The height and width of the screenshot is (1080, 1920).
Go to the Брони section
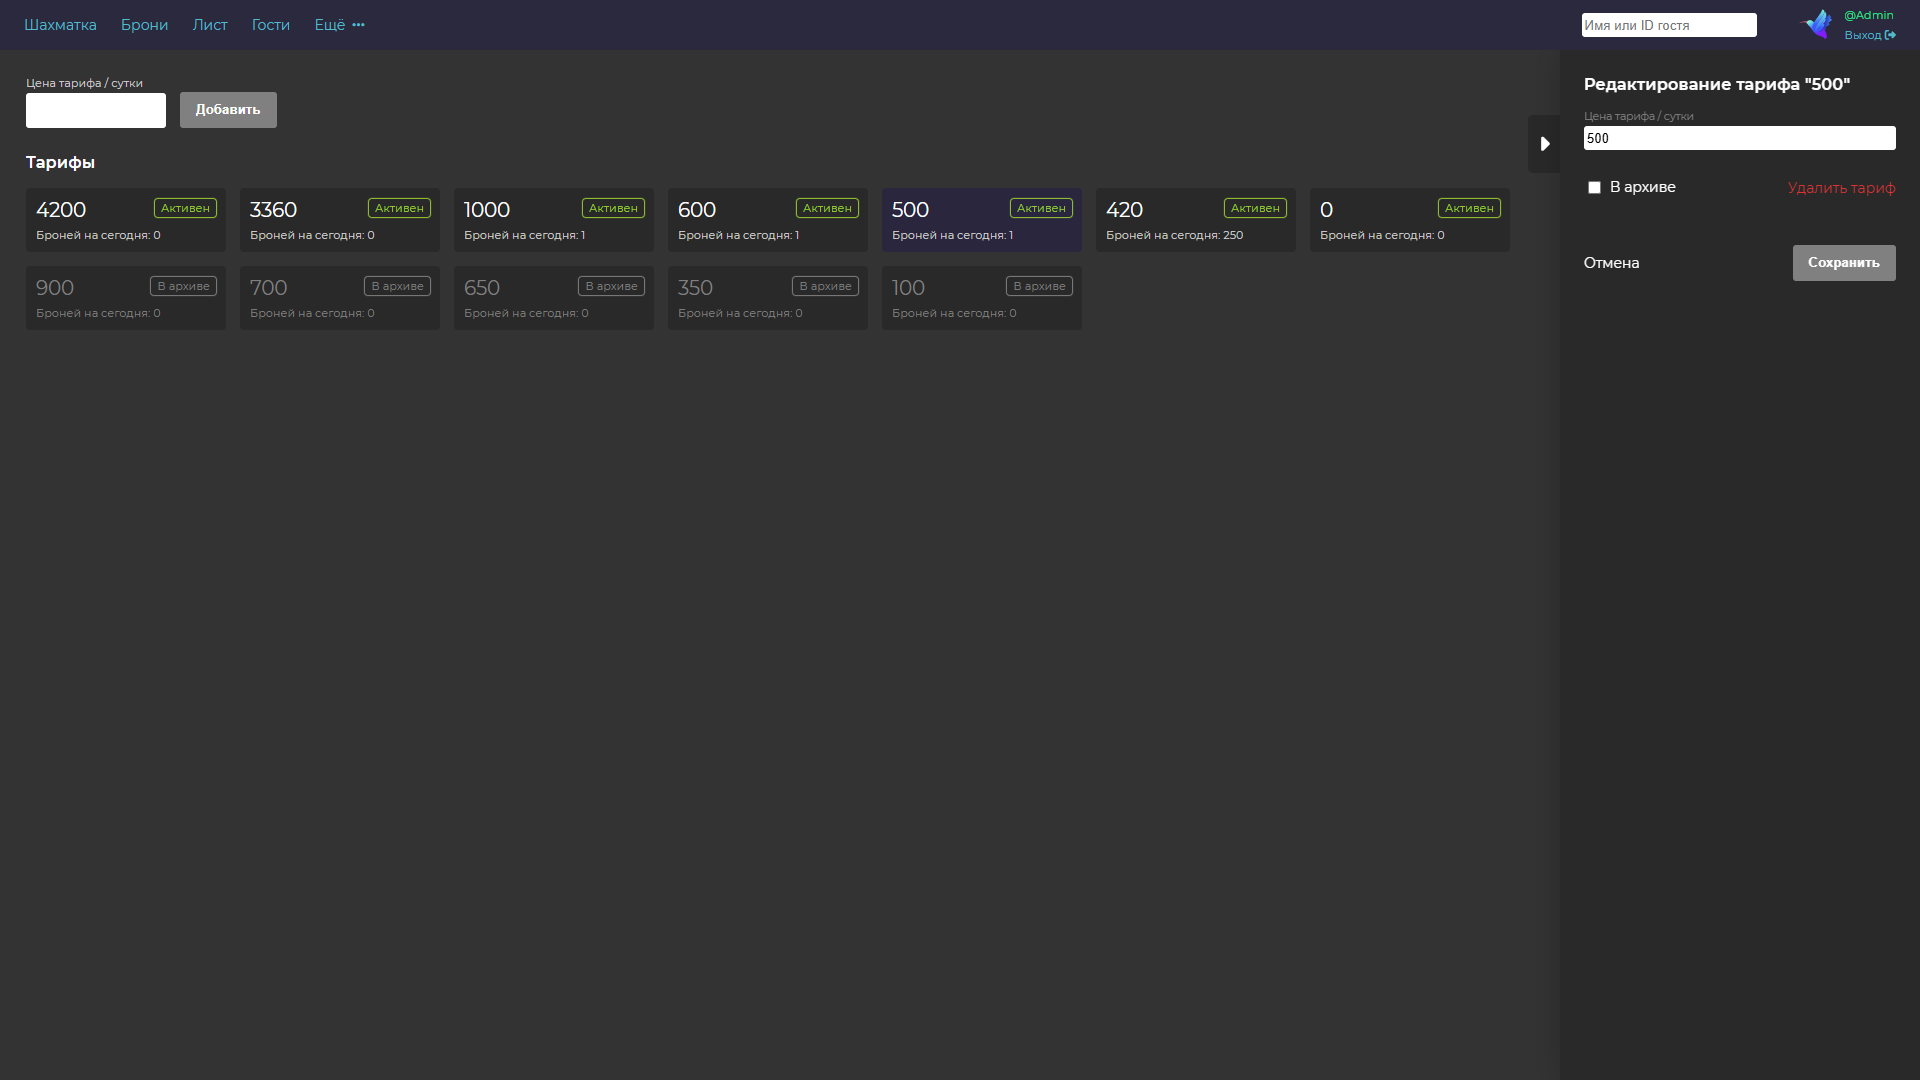click(144, 25)
